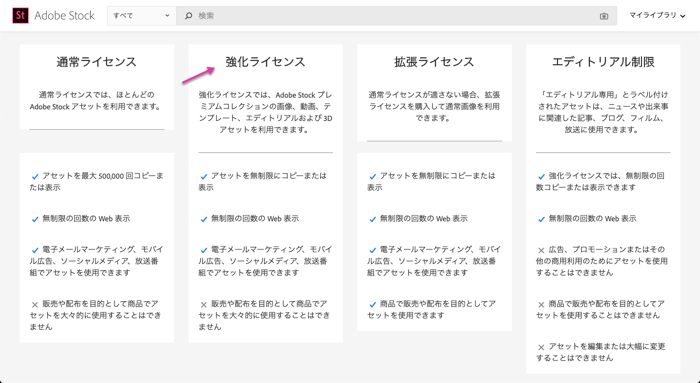Click the X icon in 通常ライセンス card
Screen dimensions: 700x383
(35, 304)
